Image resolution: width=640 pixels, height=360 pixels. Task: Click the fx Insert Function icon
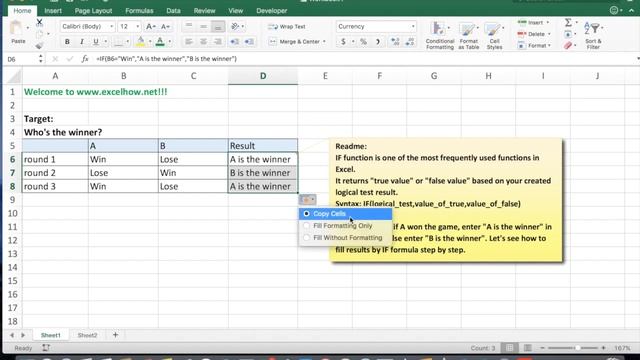84,59
